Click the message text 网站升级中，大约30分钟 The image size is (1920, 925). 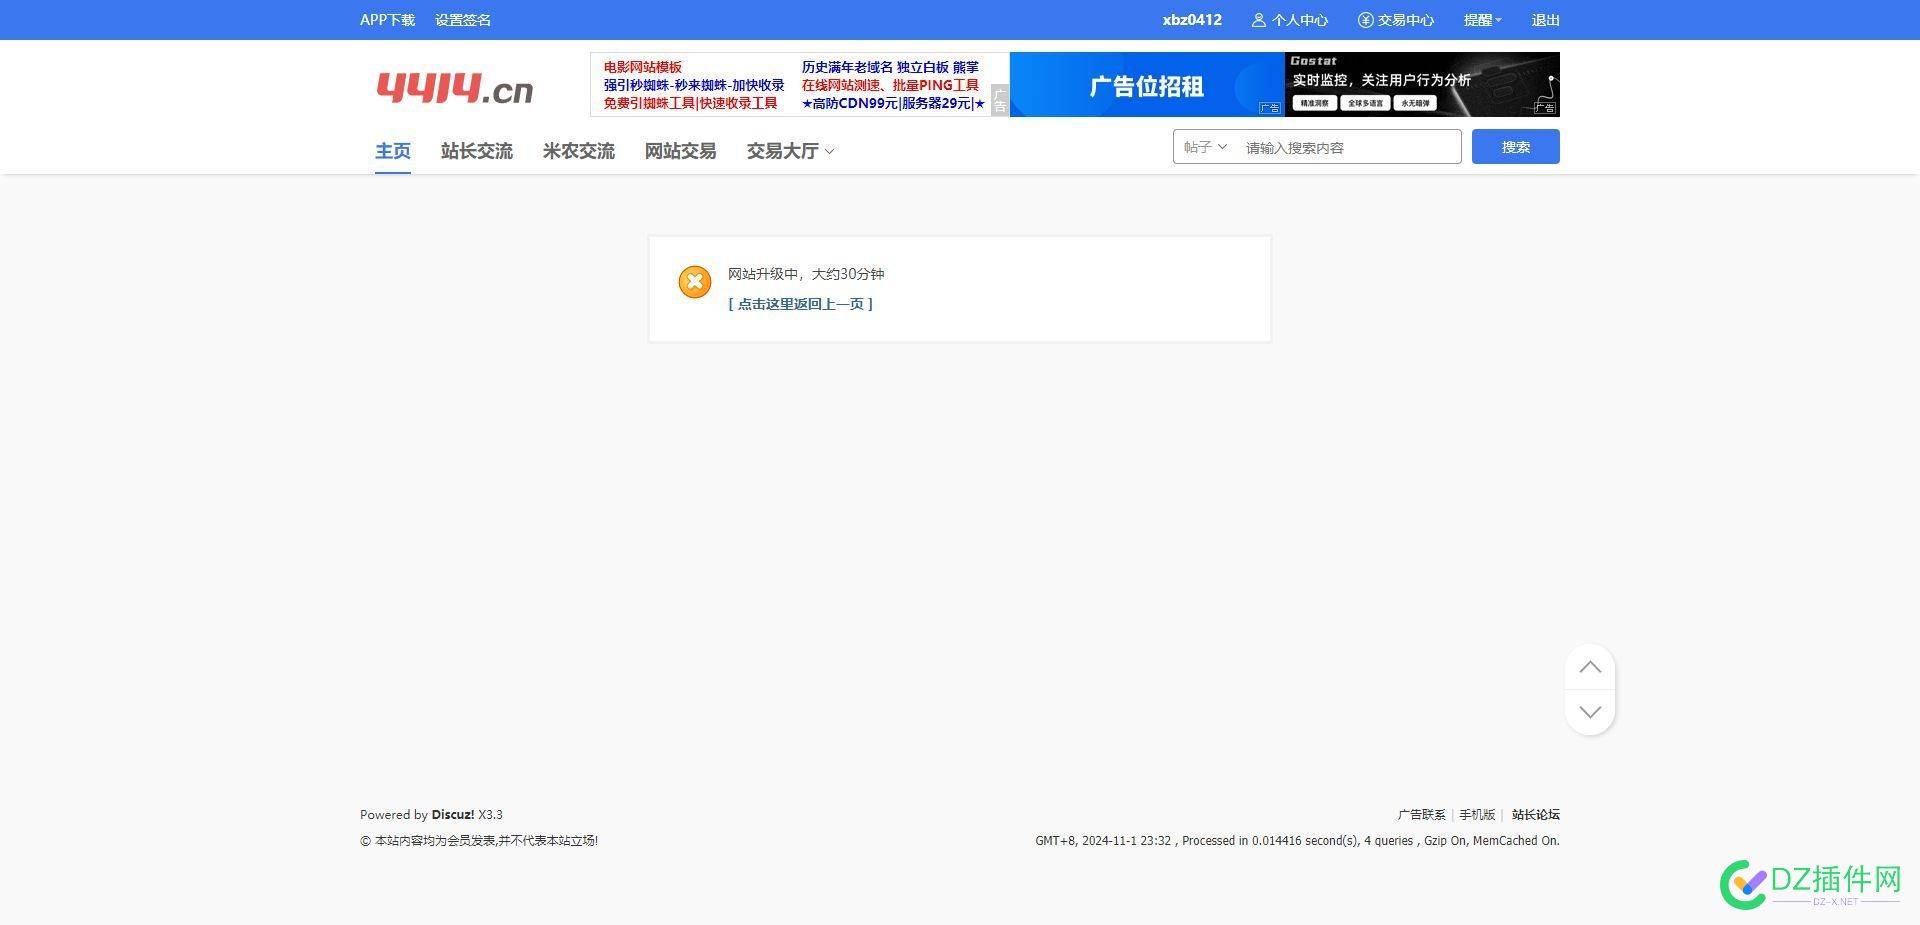coord(806,274)
